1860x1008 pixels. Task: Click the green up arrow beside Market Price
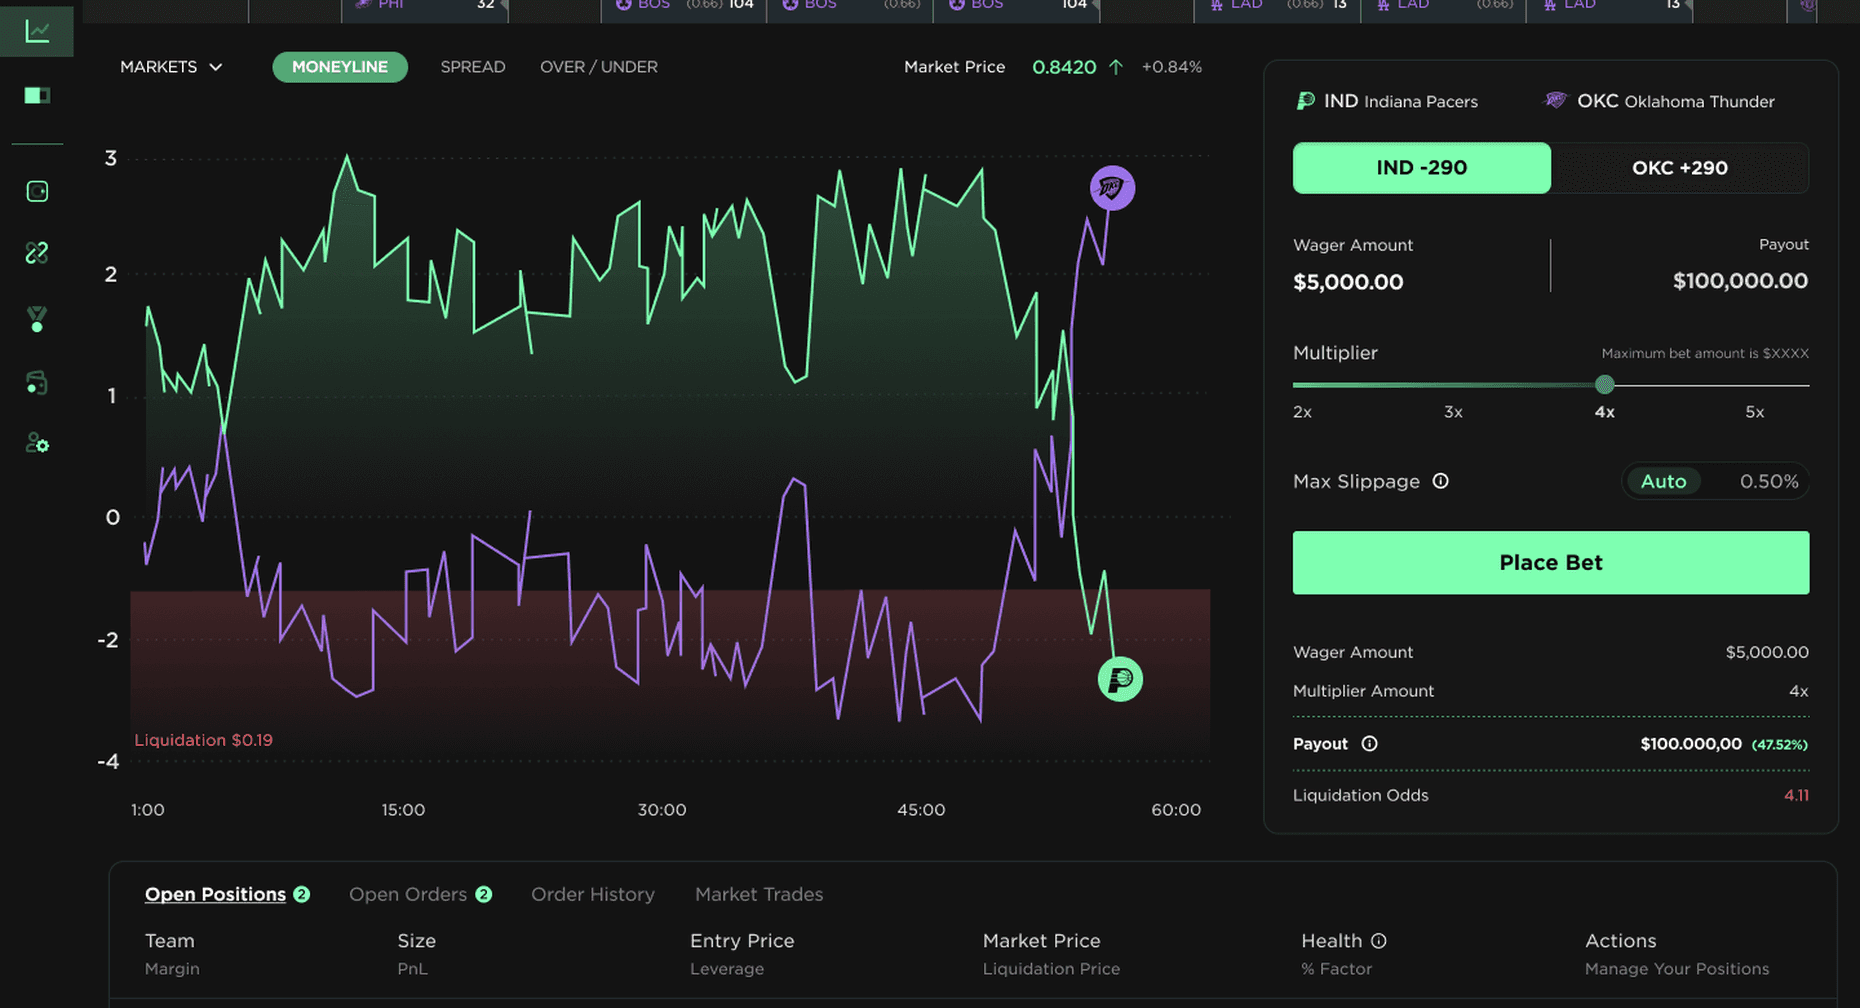[x=1115, y=67]
